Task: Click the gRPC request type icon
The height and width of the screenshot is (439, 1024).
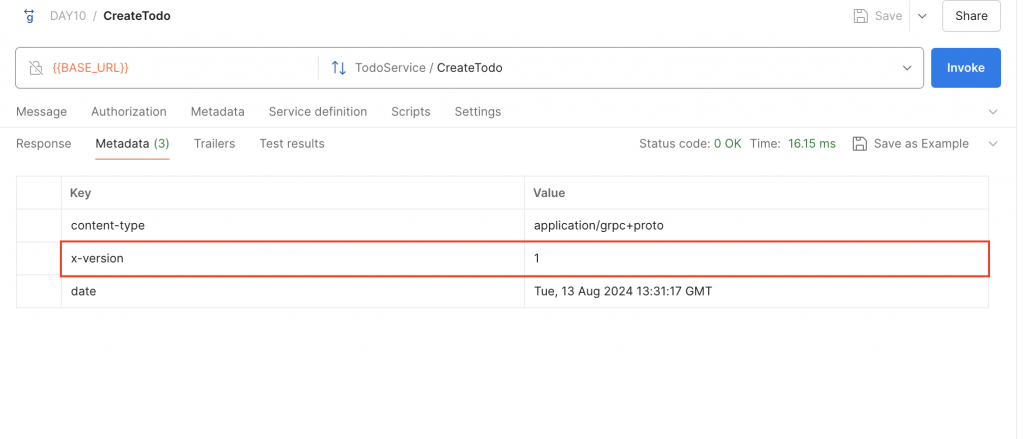Action: point(29,16)
